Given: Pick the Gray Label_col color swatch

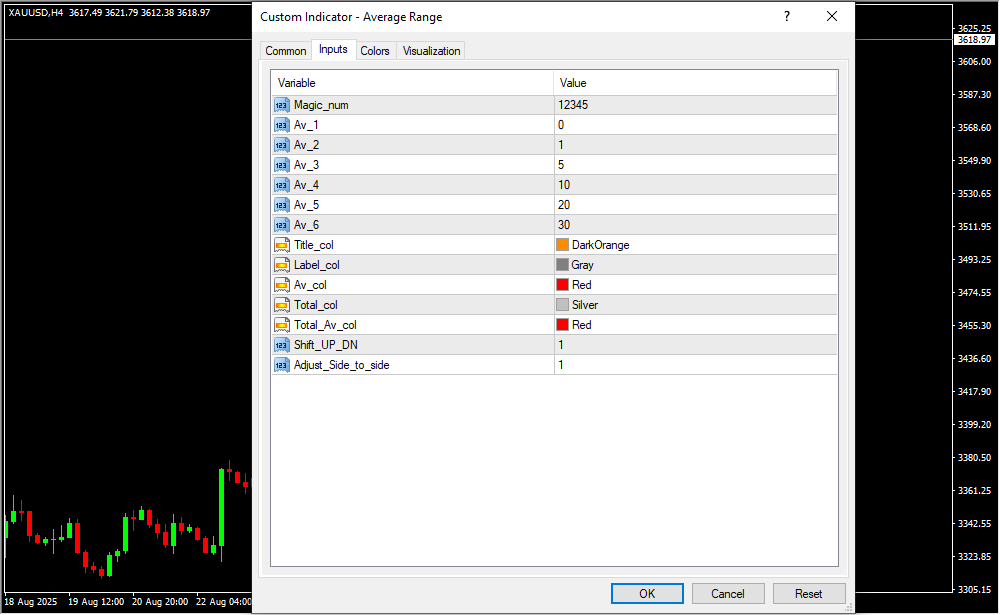Looking at the screenshot, I should (x=563, y=265).
